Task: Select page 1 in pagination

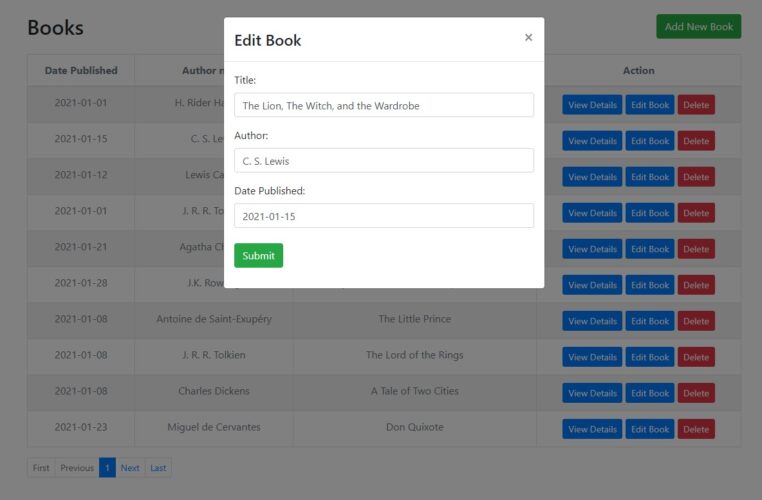Action: 107,468
